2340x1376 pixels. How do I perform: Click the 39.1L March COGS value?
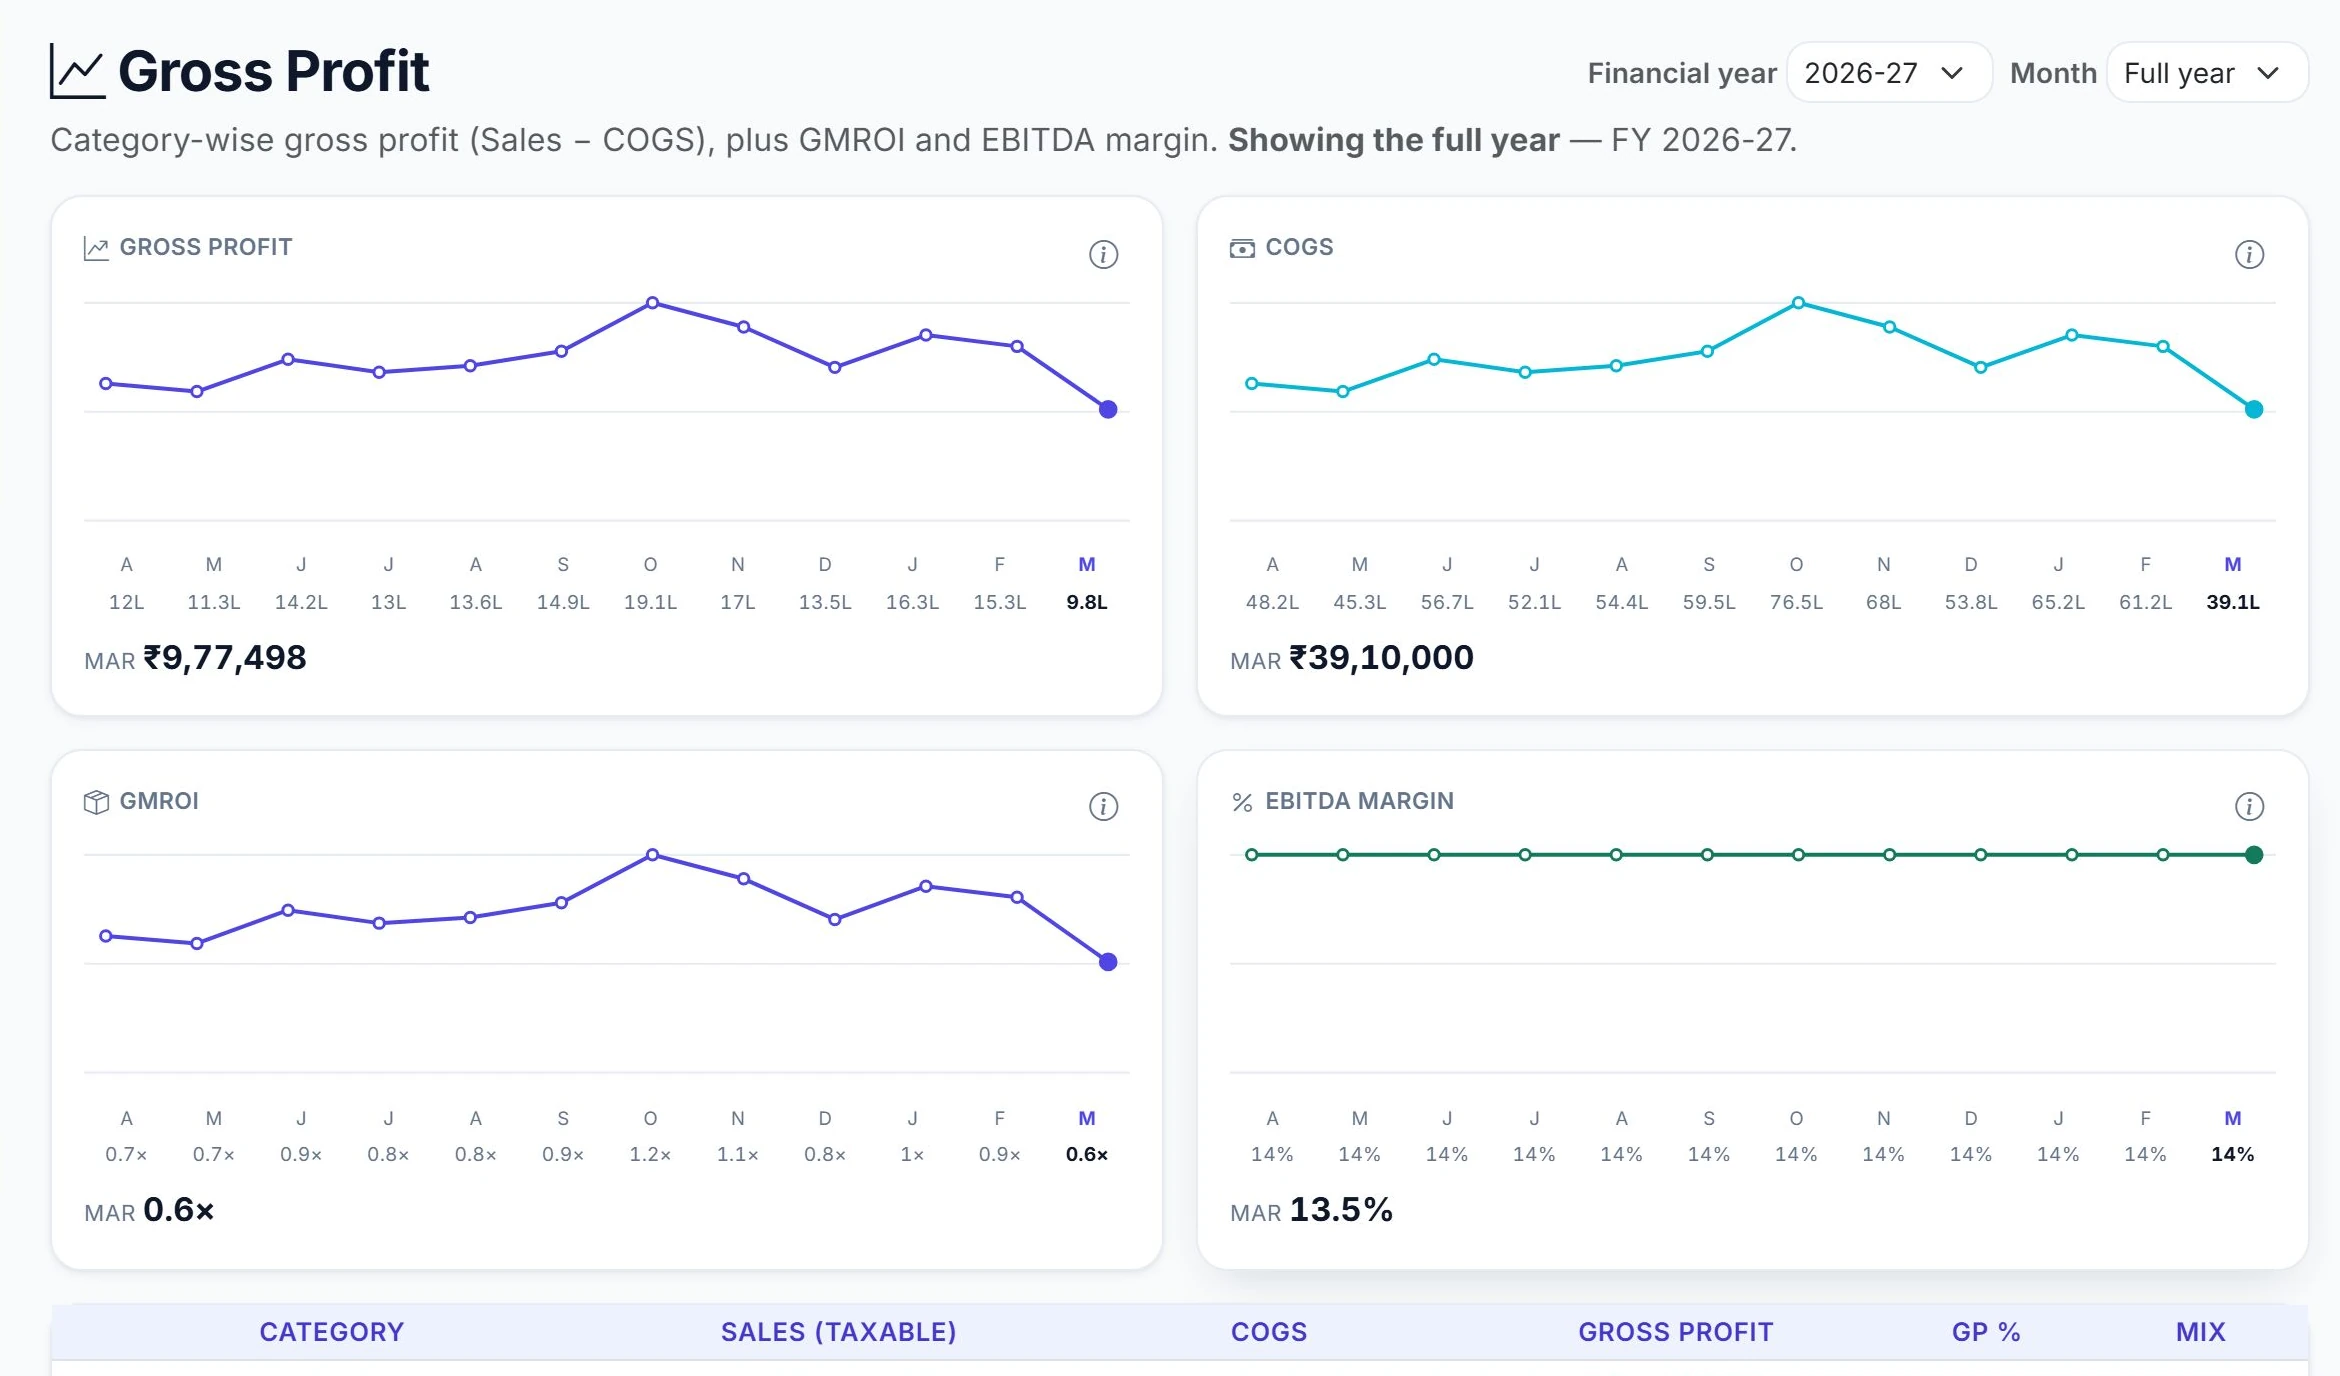(2233, 602)
